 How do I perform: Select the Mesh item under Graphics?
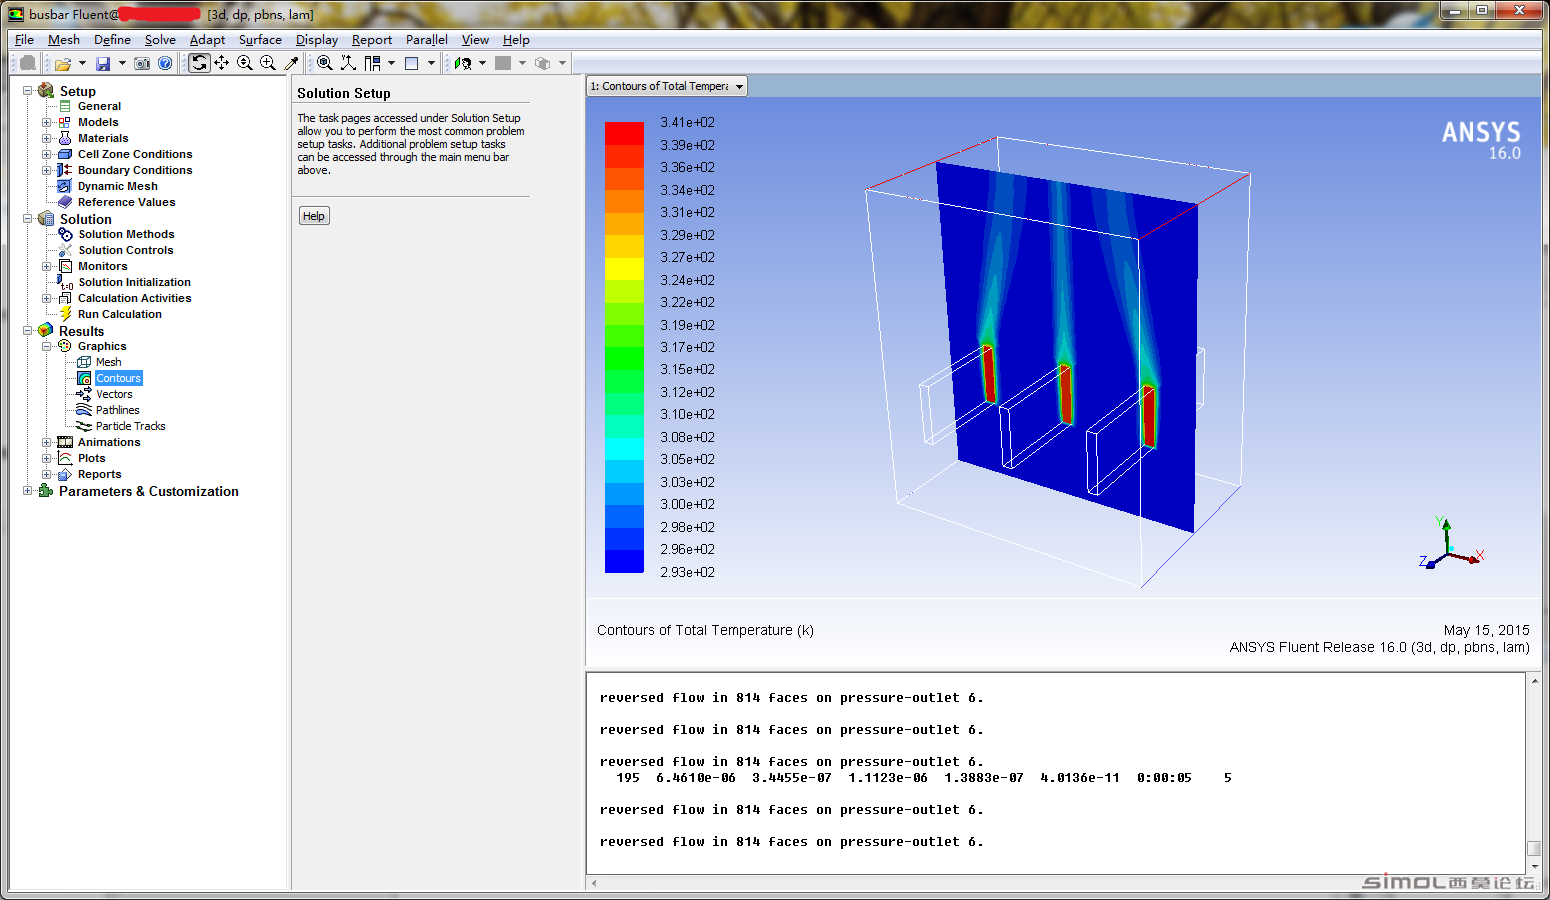click(x=109, y=362)
